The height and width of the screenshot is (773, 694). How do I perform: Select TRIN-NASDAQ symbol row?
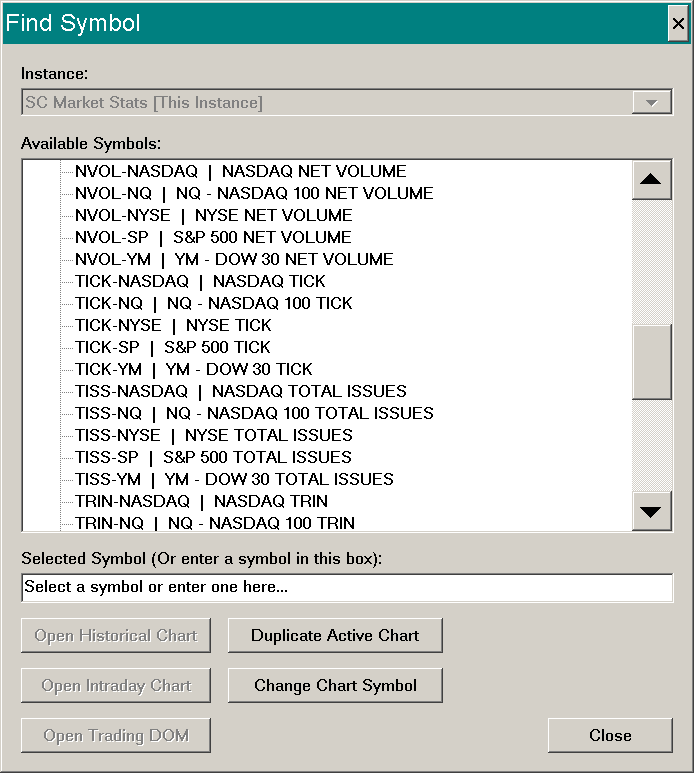tap(201, 501)
